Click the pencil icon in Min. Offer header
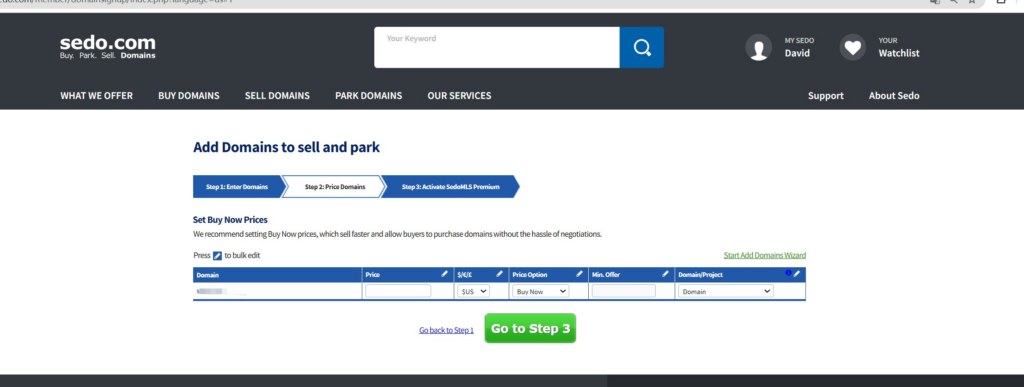 [665, 274]
